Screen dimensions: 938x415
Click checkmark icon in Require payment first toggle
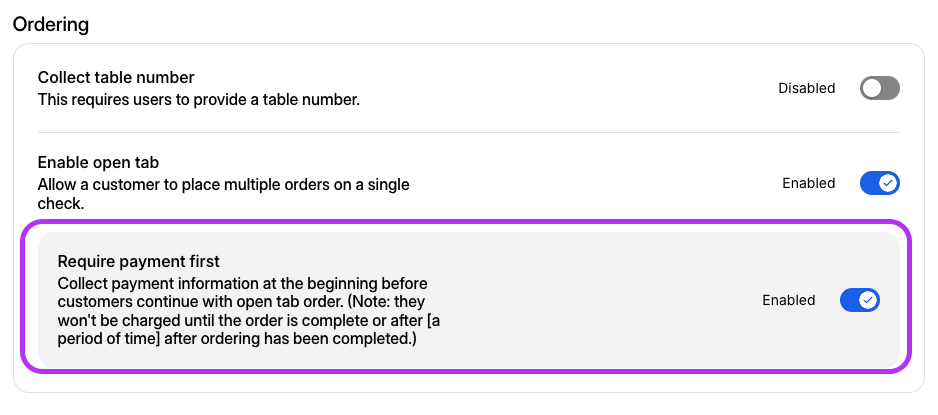[x=868, y=300]
